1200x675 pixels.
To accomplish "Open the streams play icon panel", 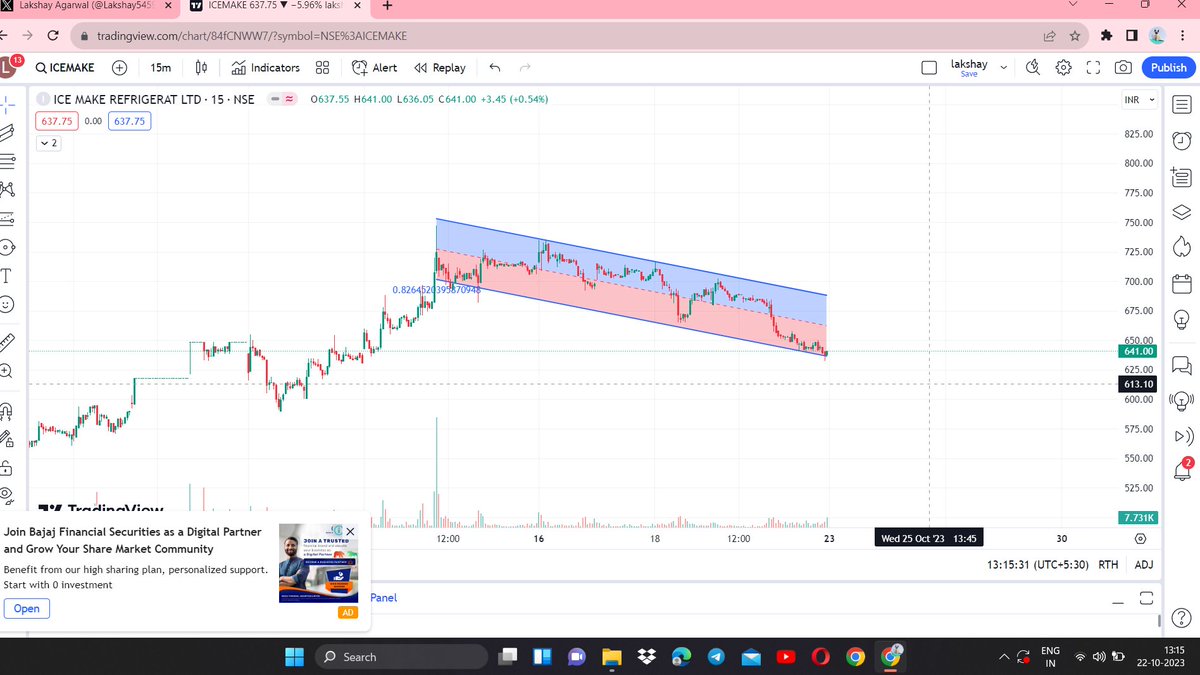I will (1182, 436).
